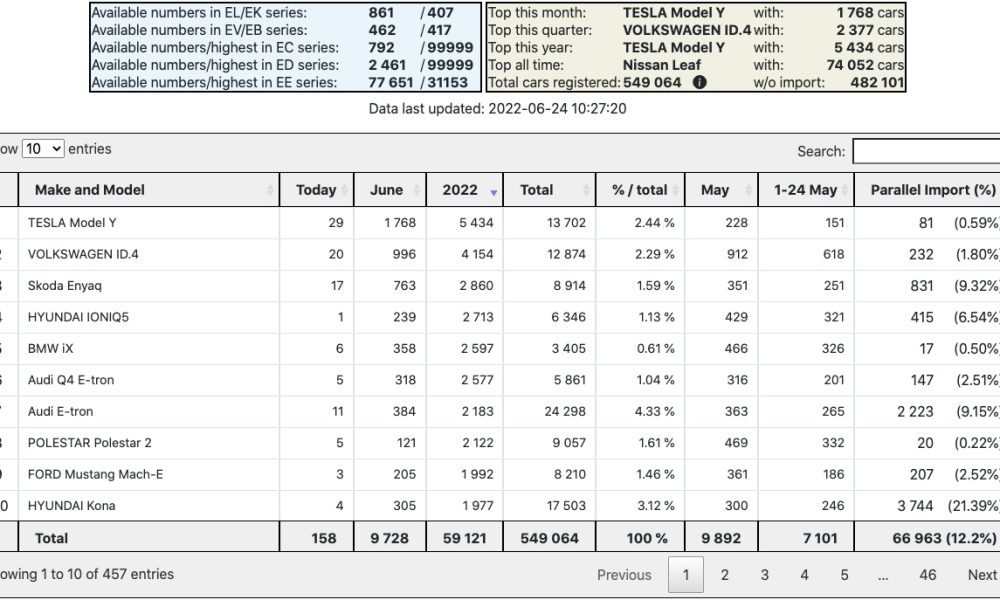Select the 77 651 EE series available numbers

391,82
